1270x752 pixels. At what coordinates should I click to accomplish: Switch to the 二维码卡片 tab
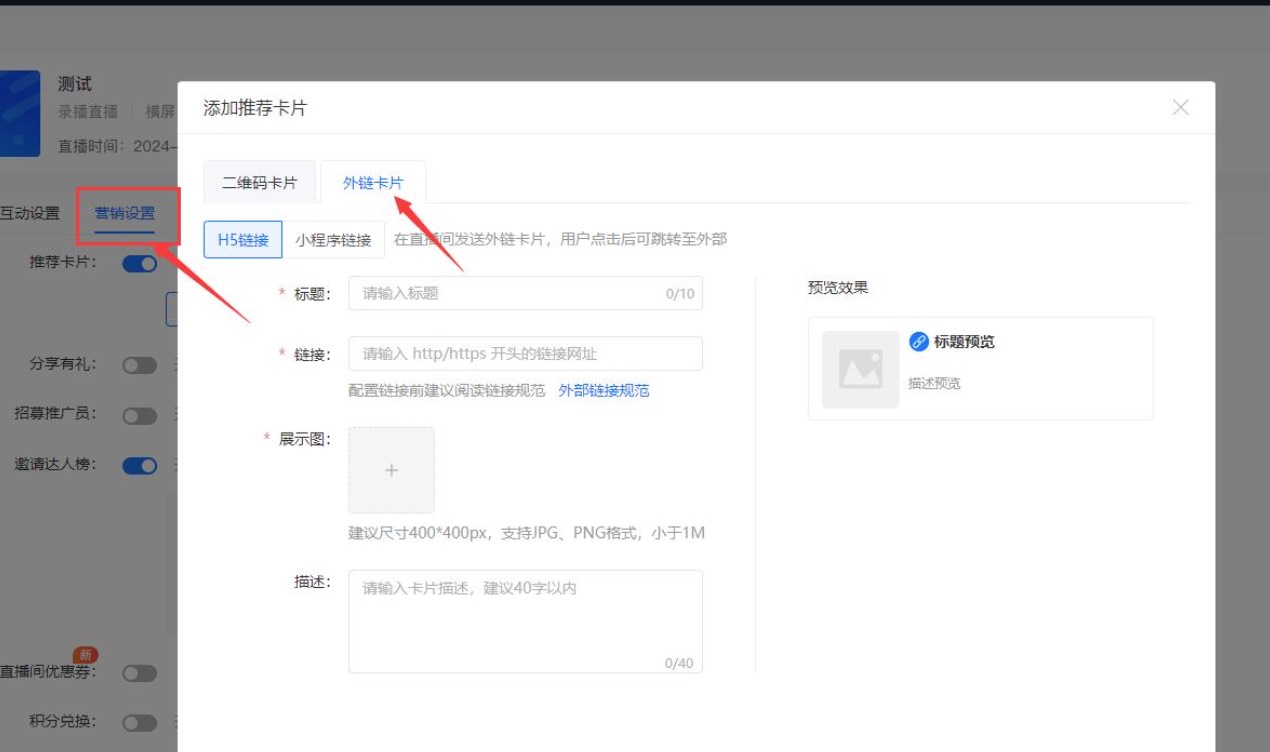click(x=260, y=182)
